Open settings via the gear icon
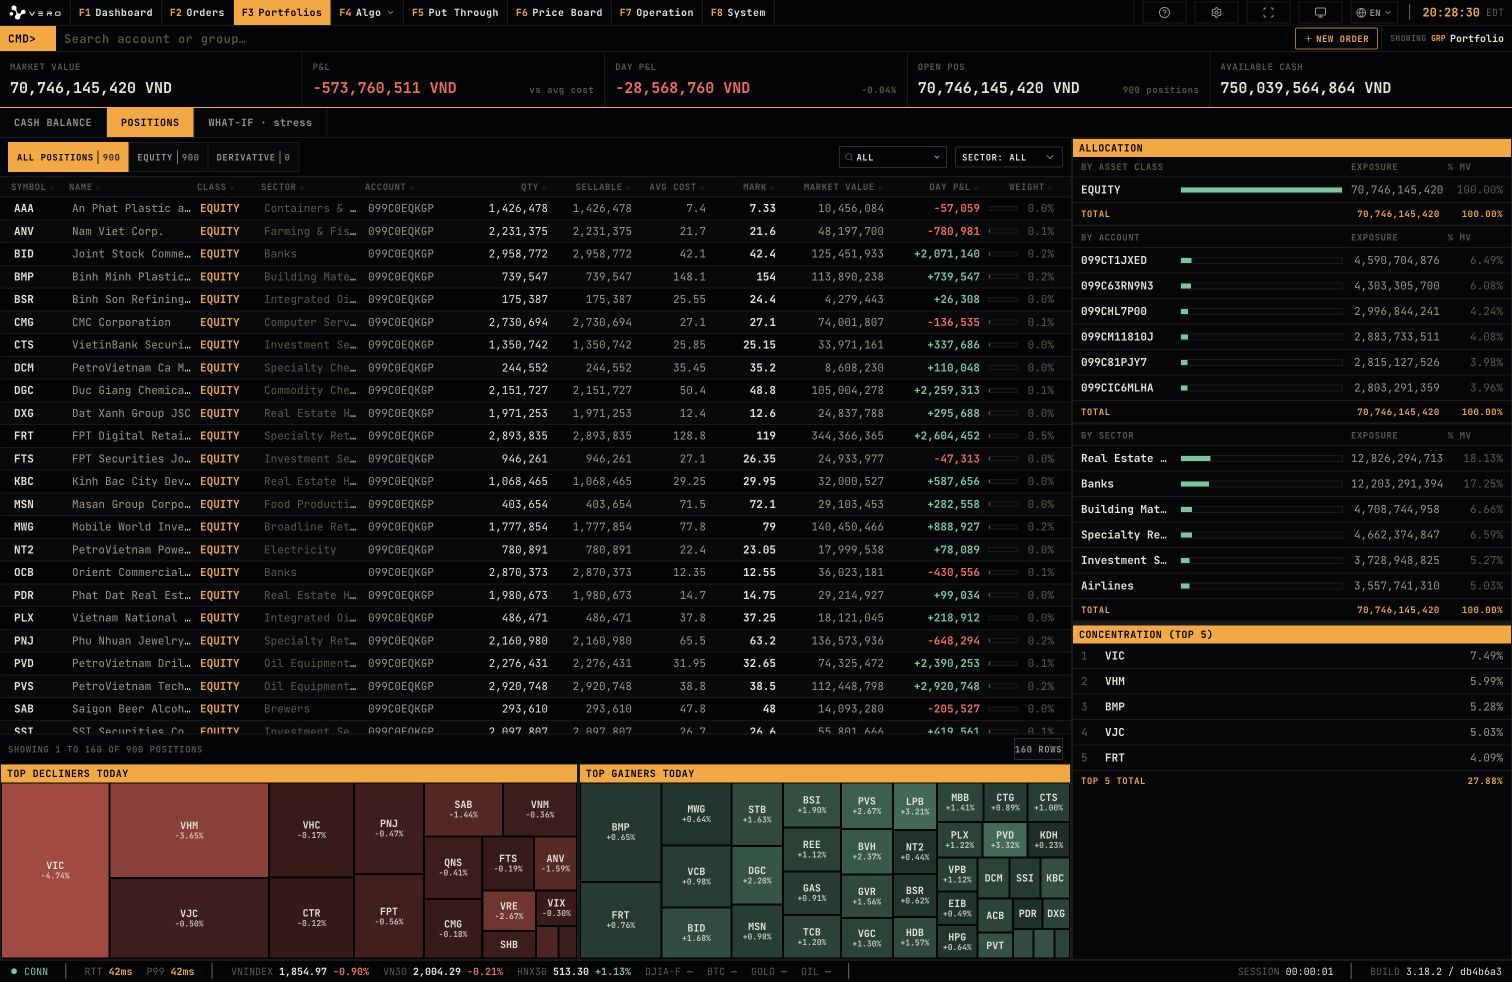The image size is (1512, 982). (x=1216, y=13)
